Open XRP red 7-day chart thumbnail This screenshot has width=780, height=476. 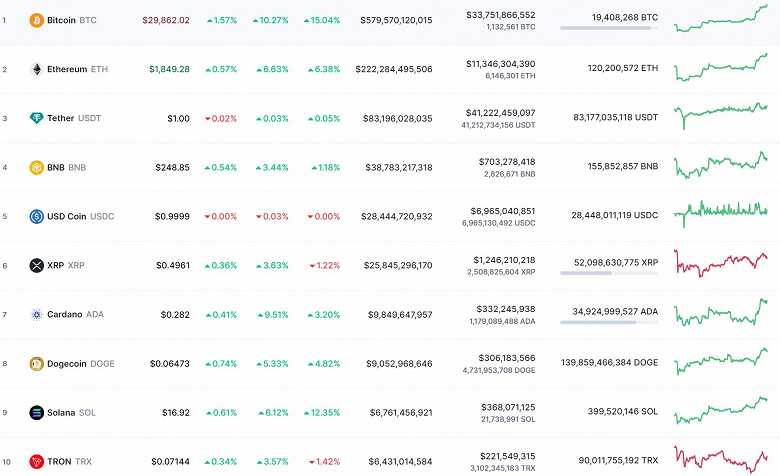point(720,263)
